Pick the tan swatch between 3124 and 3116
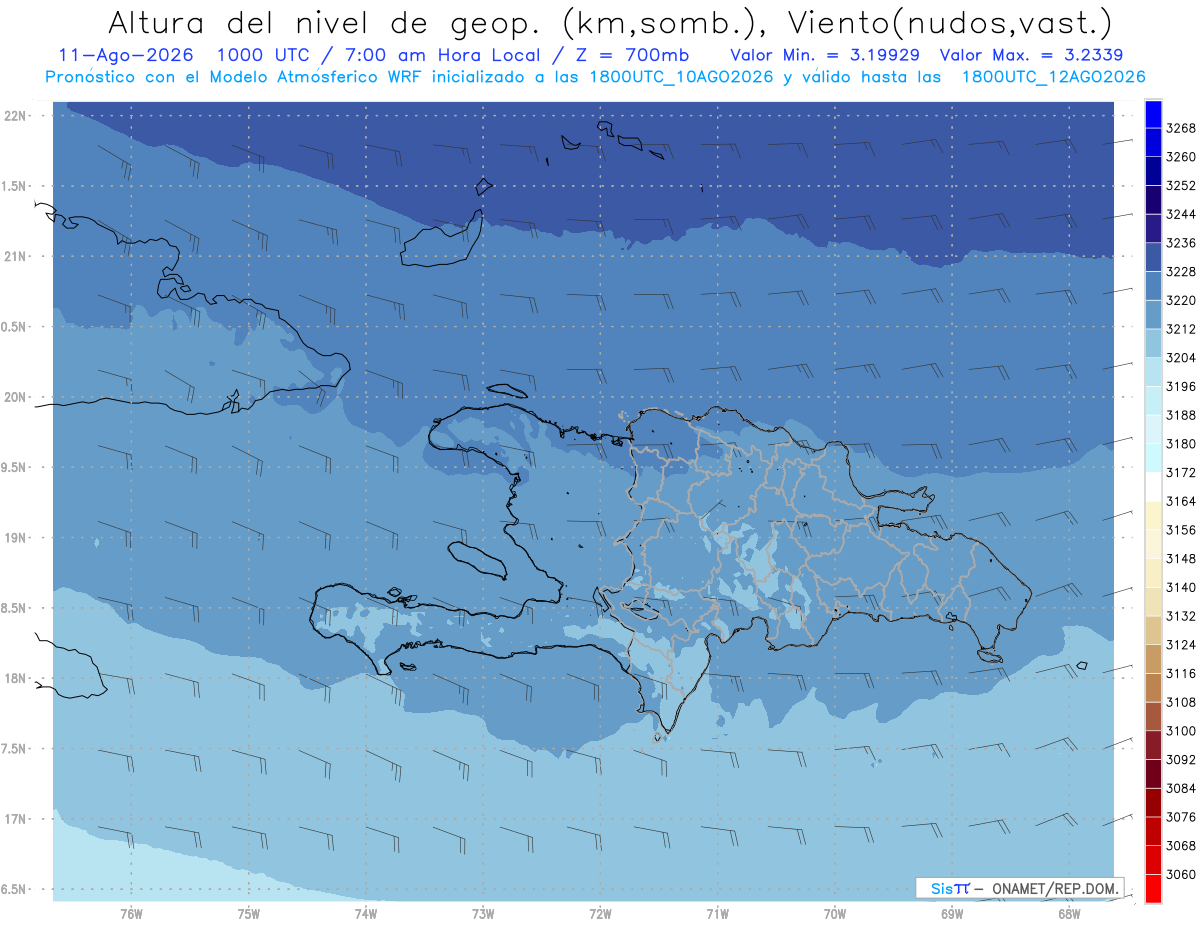The width and height of the screenshot is (1200, 927). tap(1152, 659)
